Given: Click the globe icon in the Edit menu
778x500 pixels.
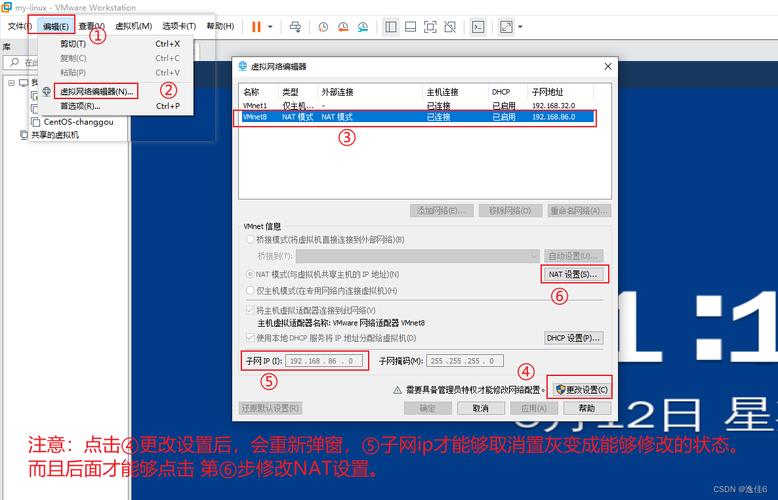Looking at the screenshot, I should pyautogui.click(x=46, y=91).
